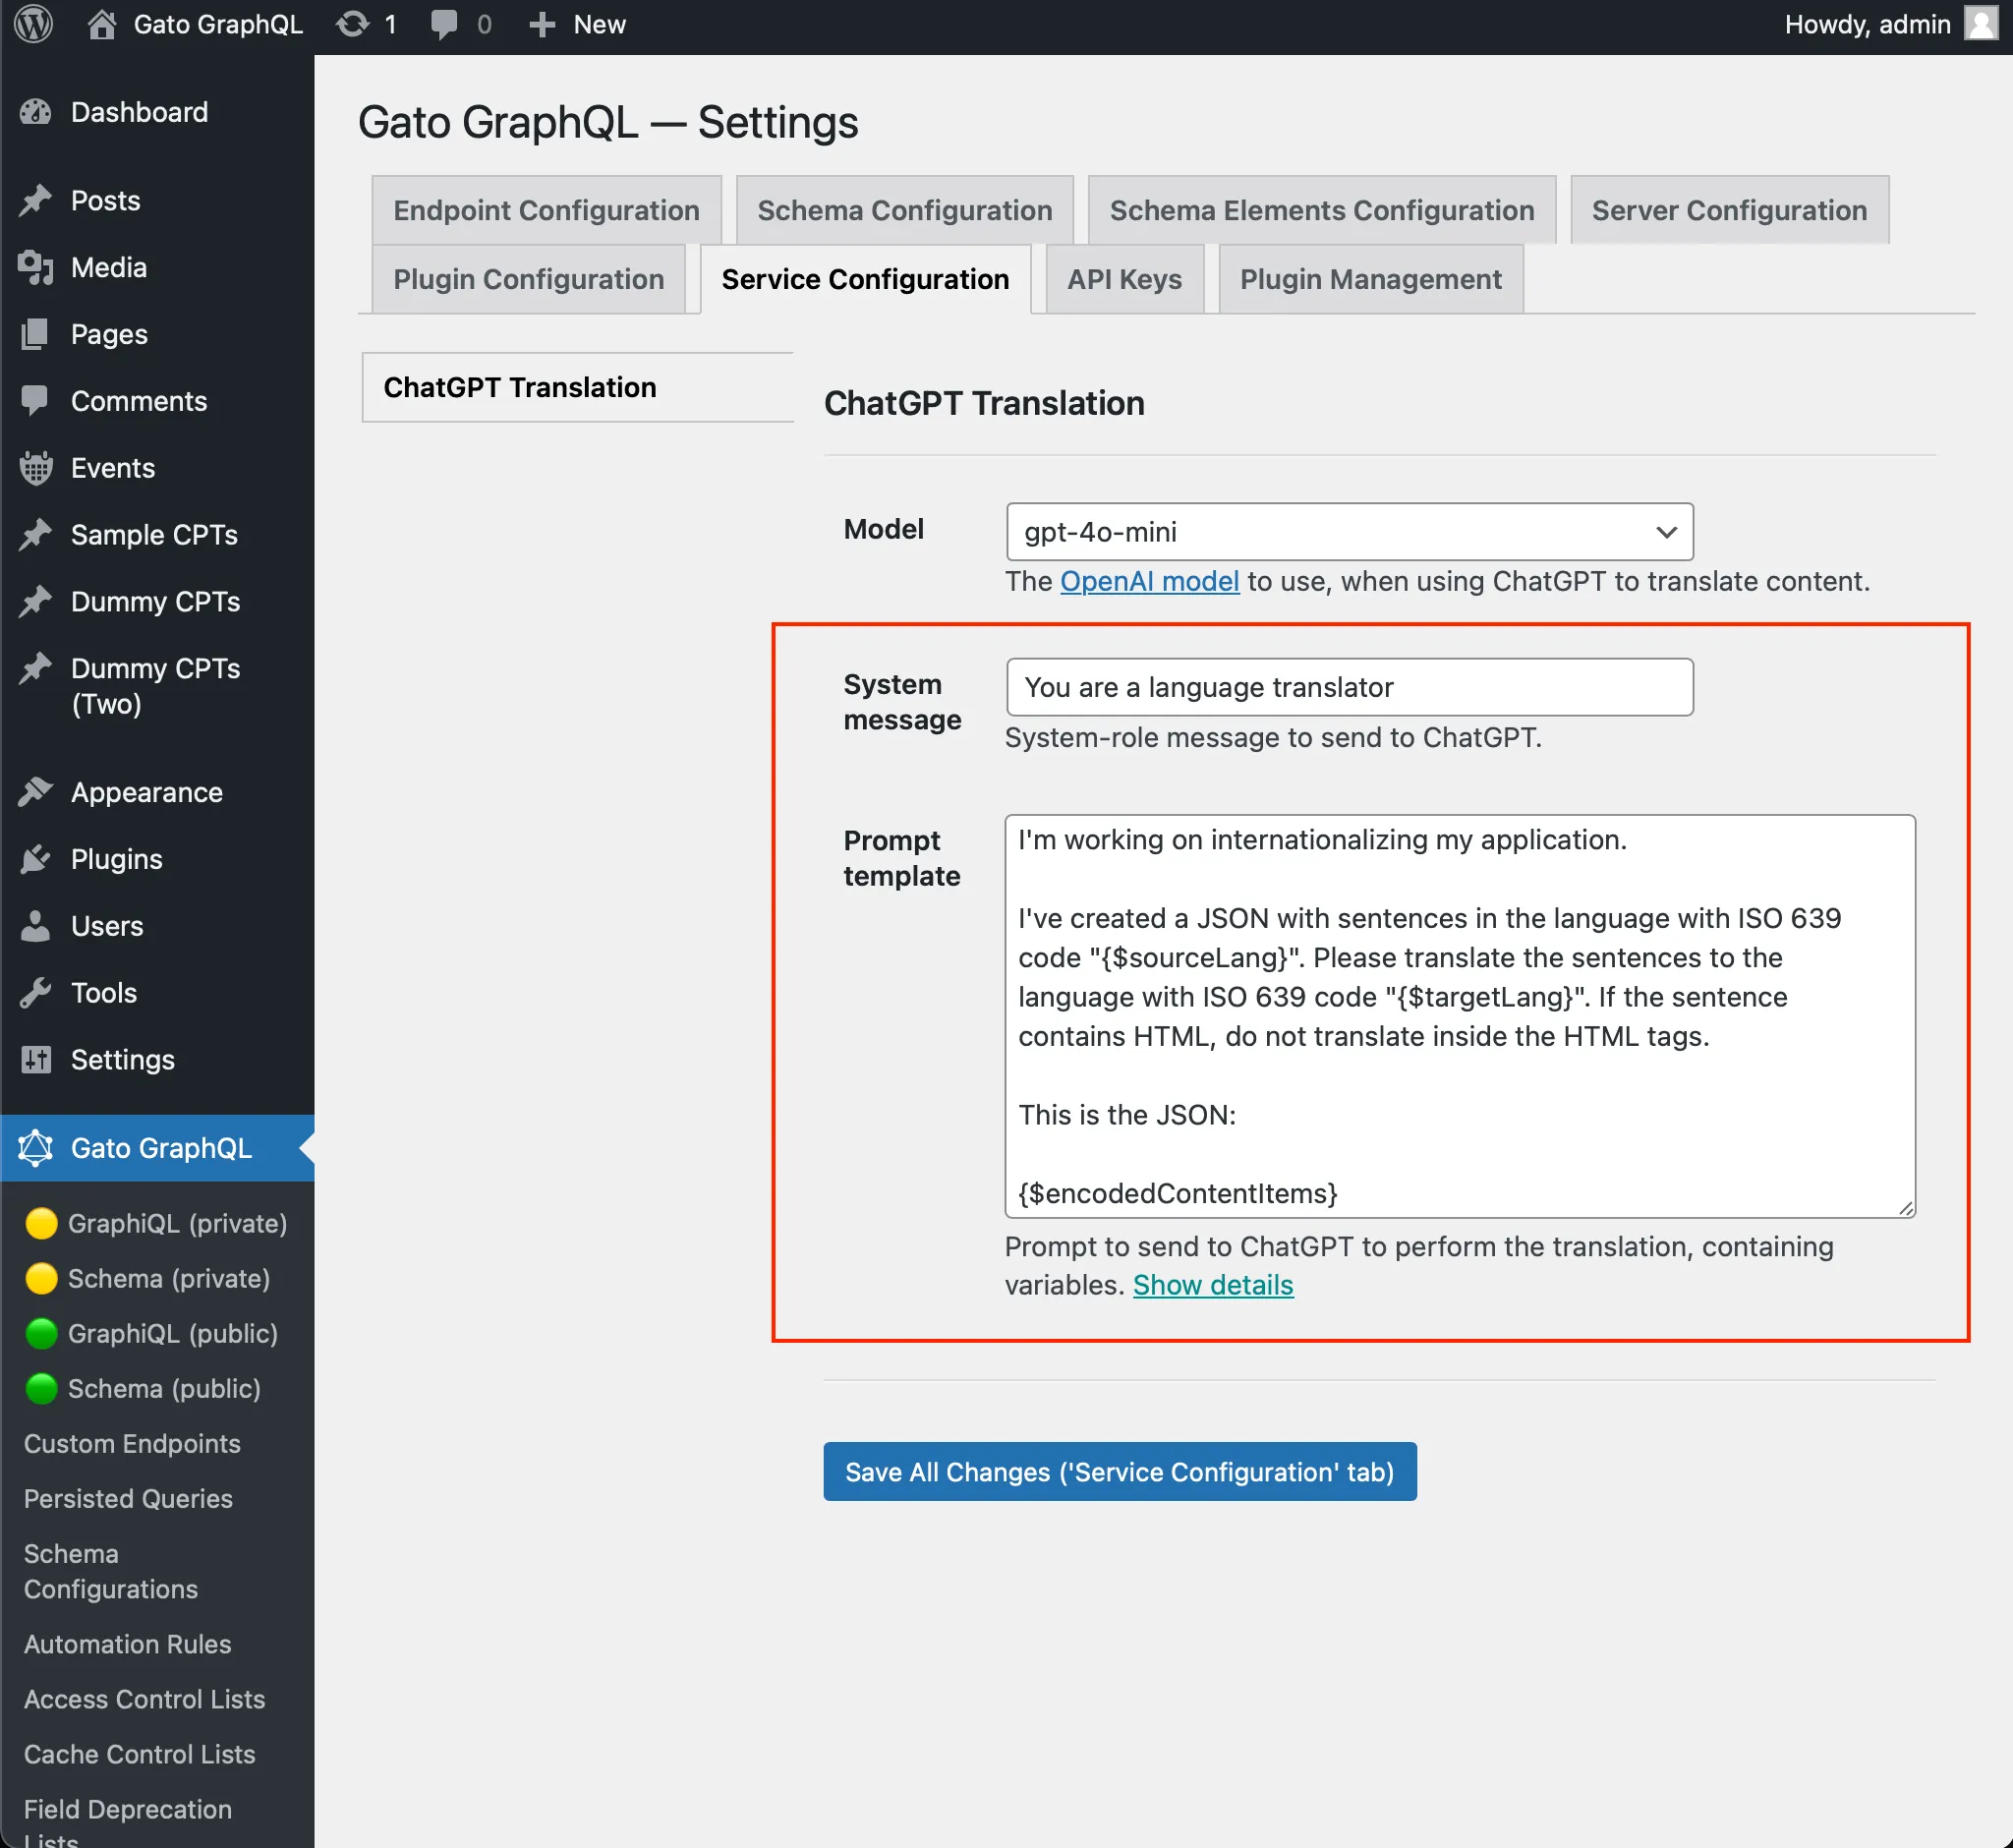Open Schema Configurations submenu item

click(x=111, y=1571)
